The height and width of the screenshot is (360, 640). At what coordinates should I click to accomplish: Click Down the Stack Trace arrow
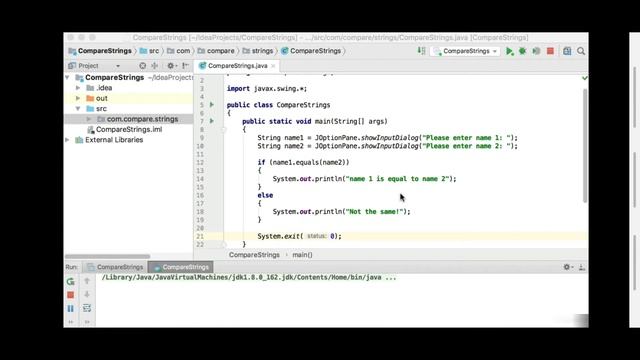click(87, 294)
